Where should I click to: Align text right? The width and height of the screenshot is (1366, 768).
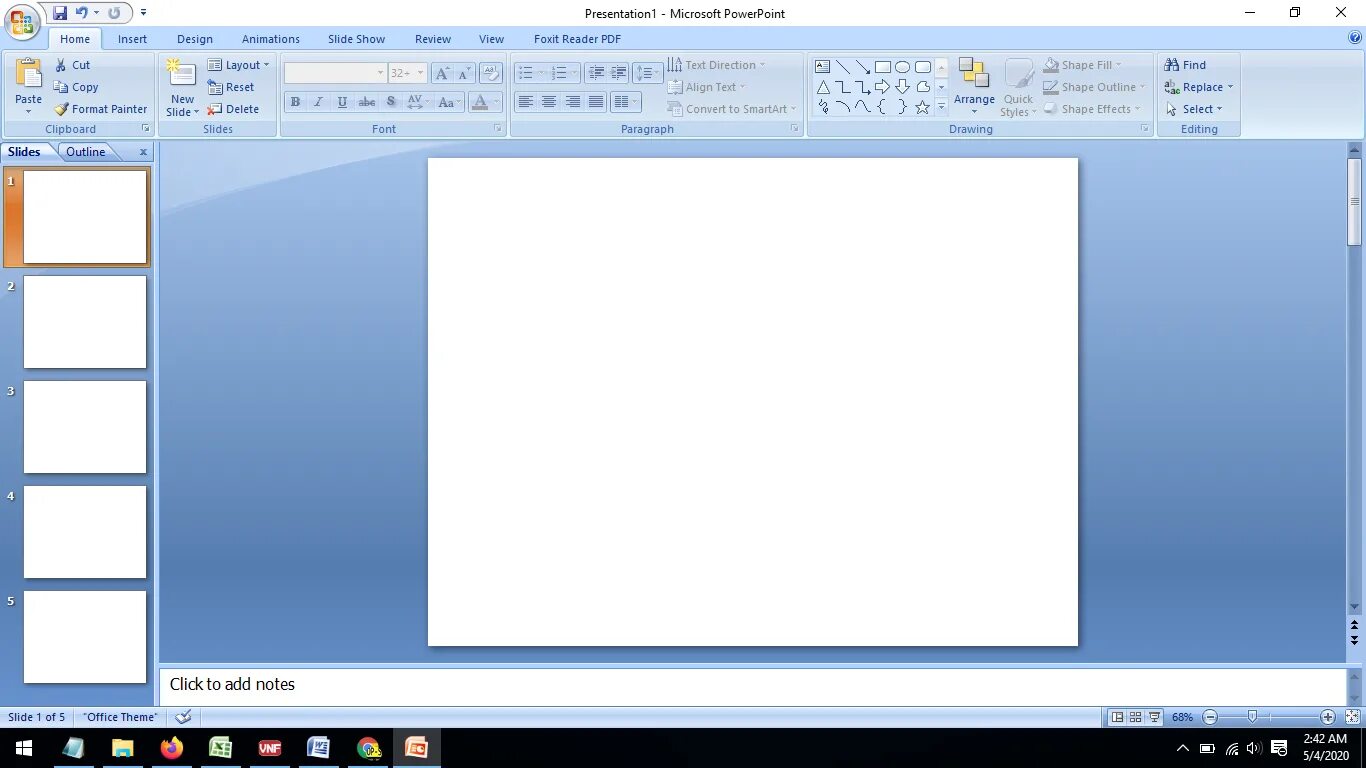pos(573,102)
